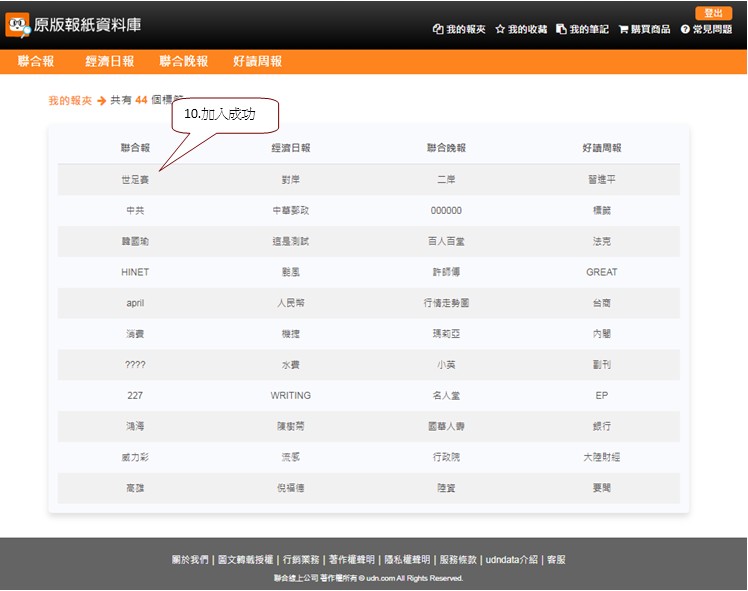Select the april tag
Screen dimensions: 748x591
click(x=135, y=303)
